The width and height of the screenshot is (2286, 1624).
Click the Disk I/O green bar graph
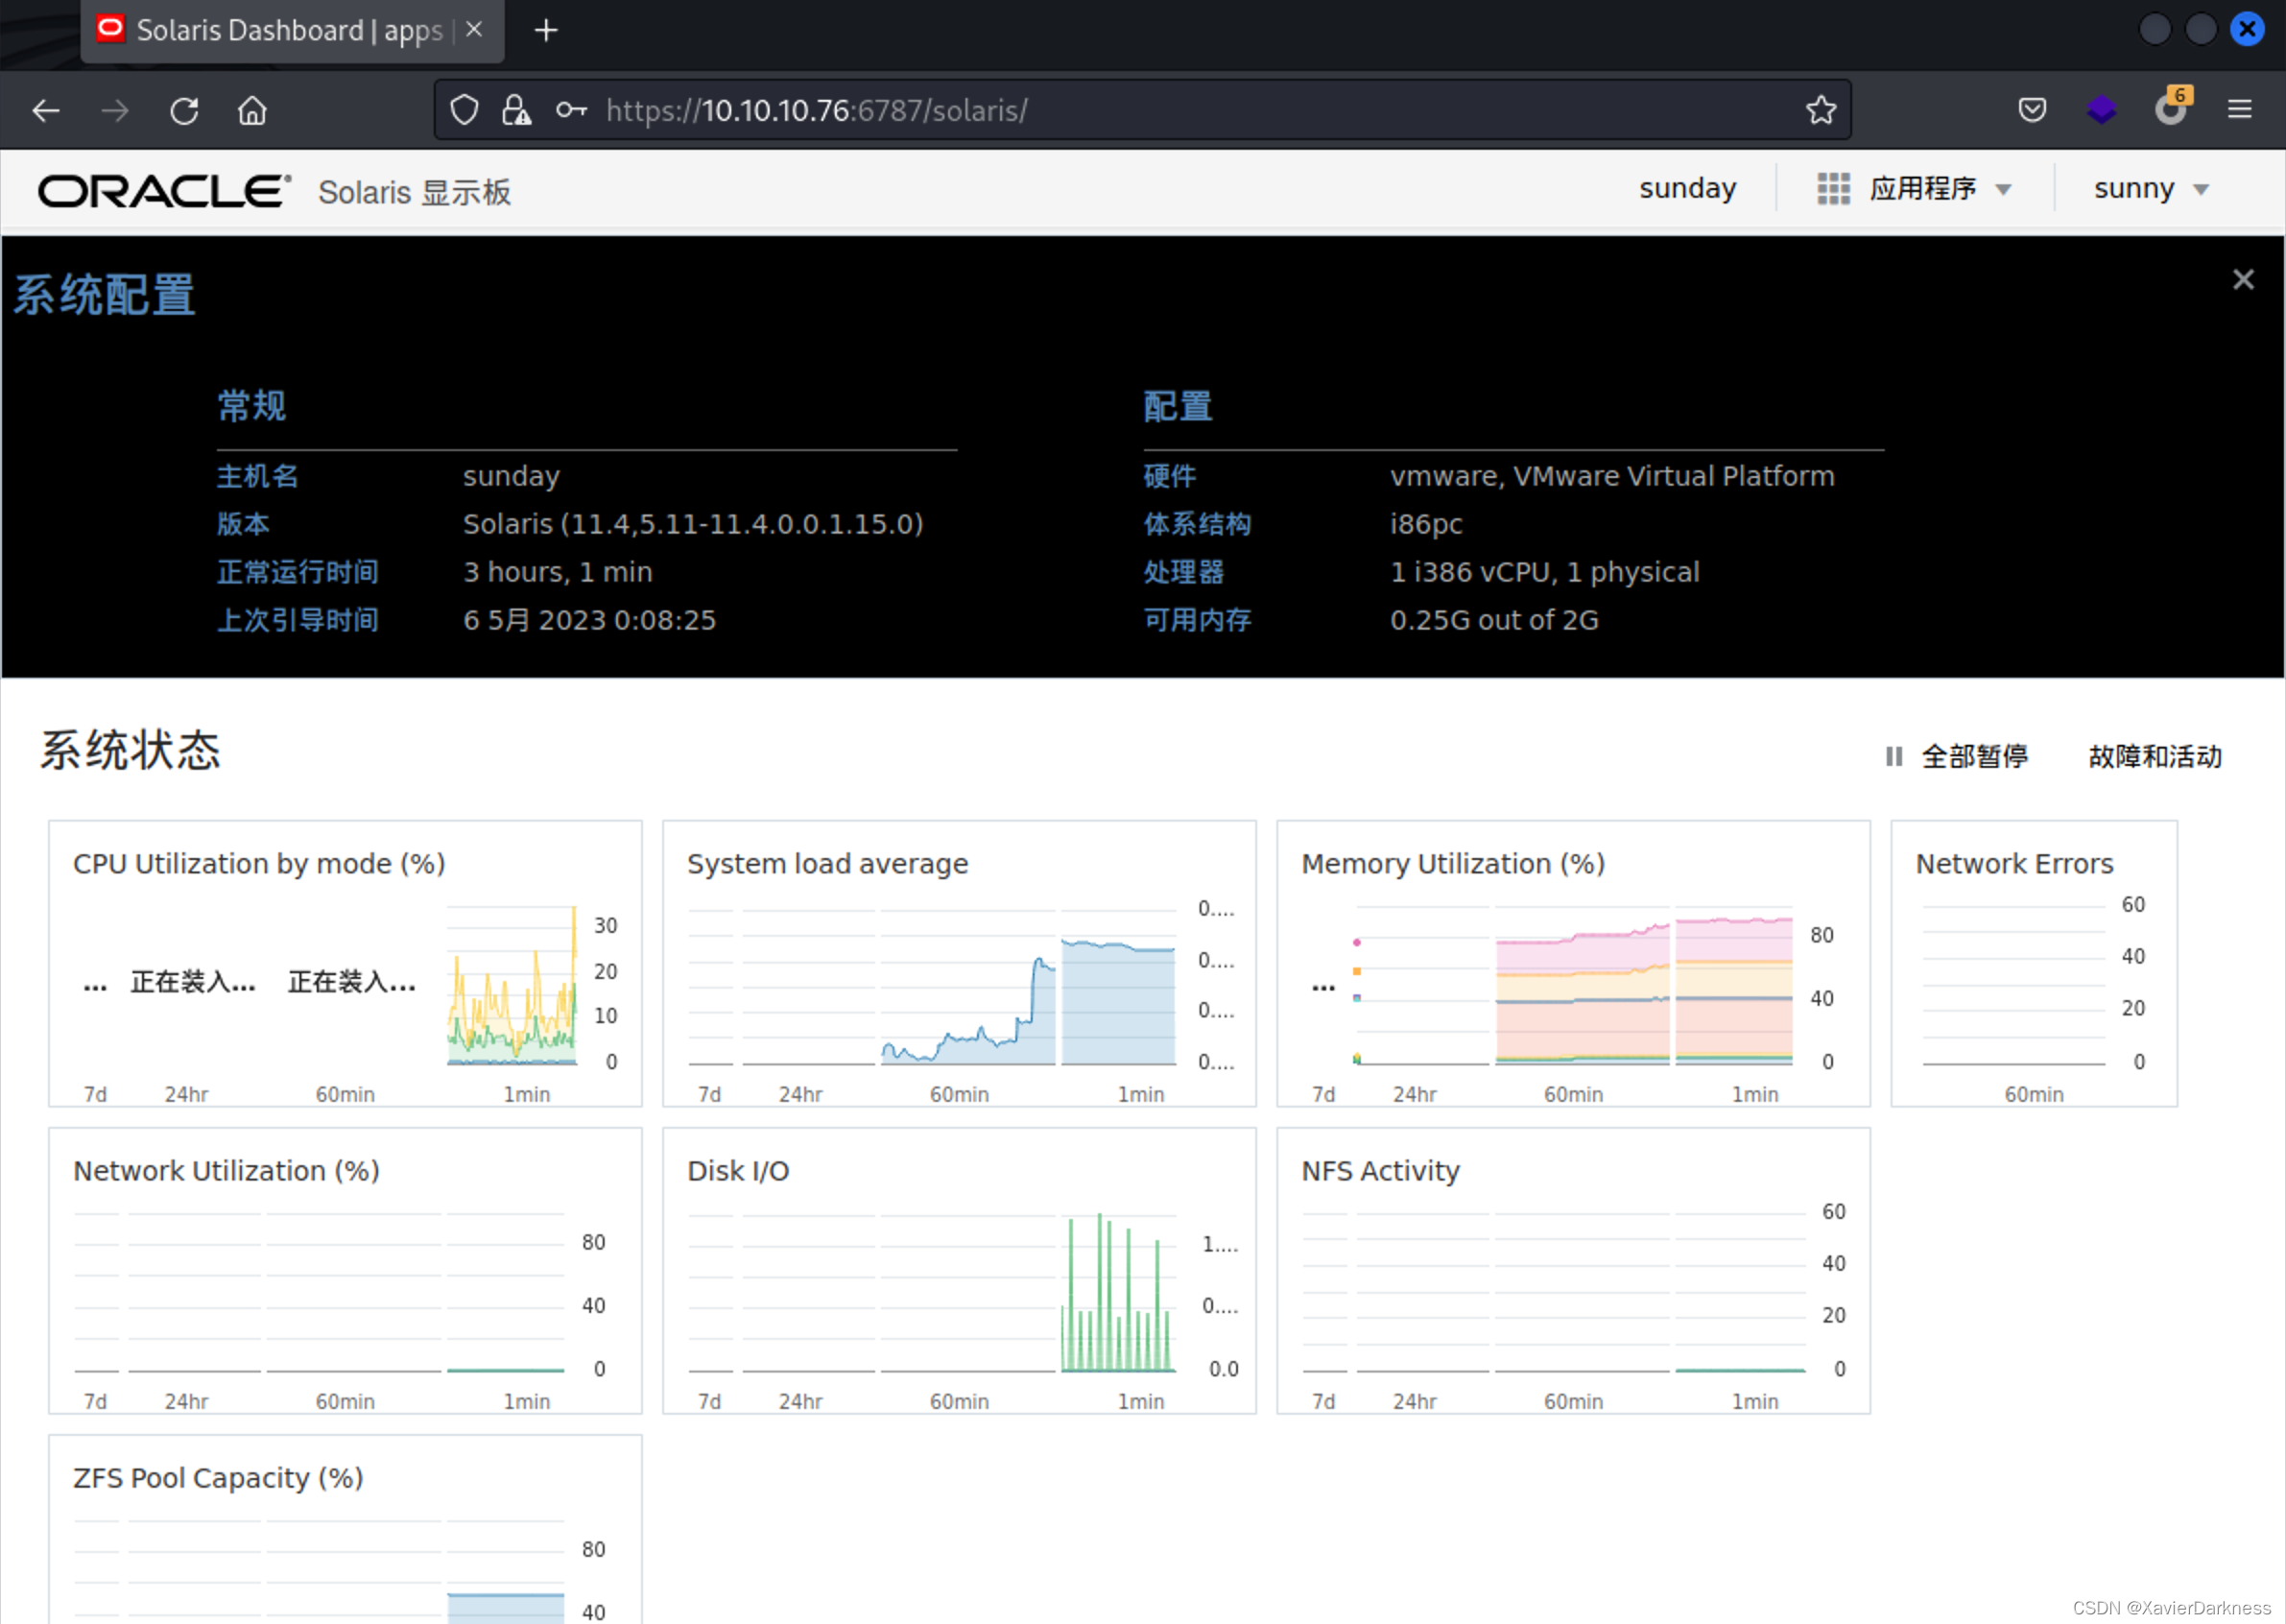click(1117, 1292)
